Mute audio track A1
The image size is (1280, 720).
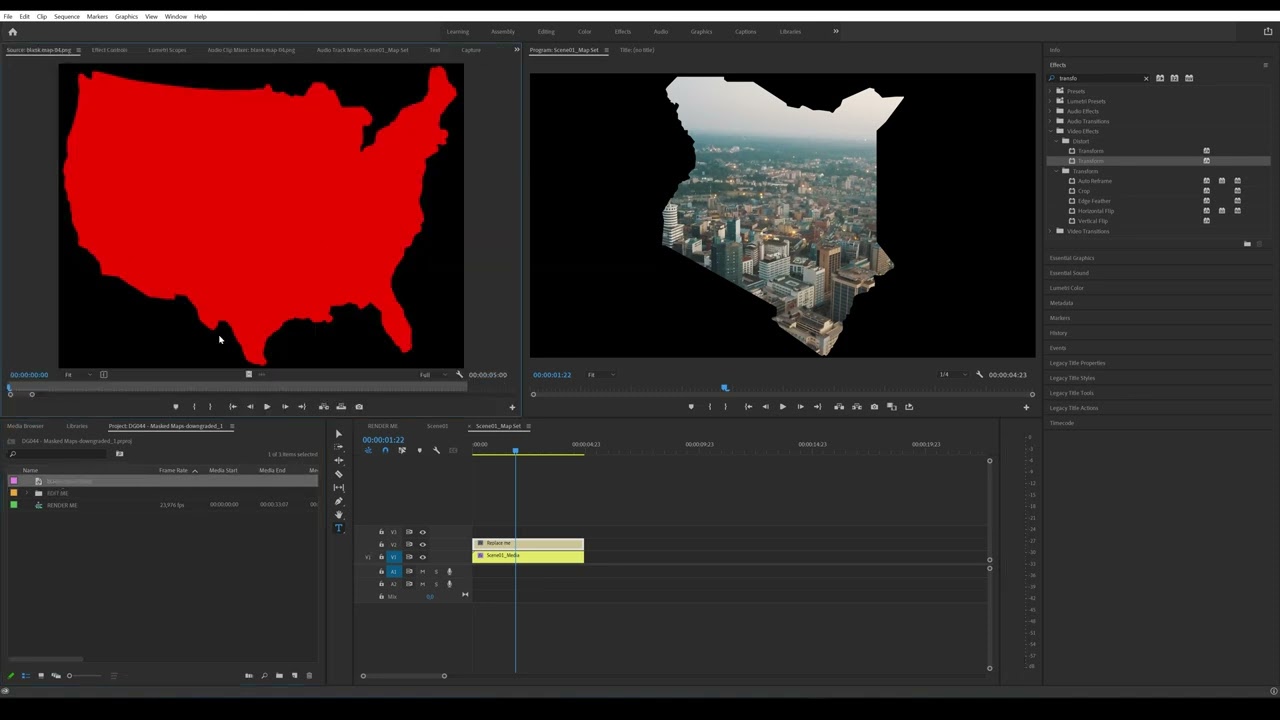423,572
